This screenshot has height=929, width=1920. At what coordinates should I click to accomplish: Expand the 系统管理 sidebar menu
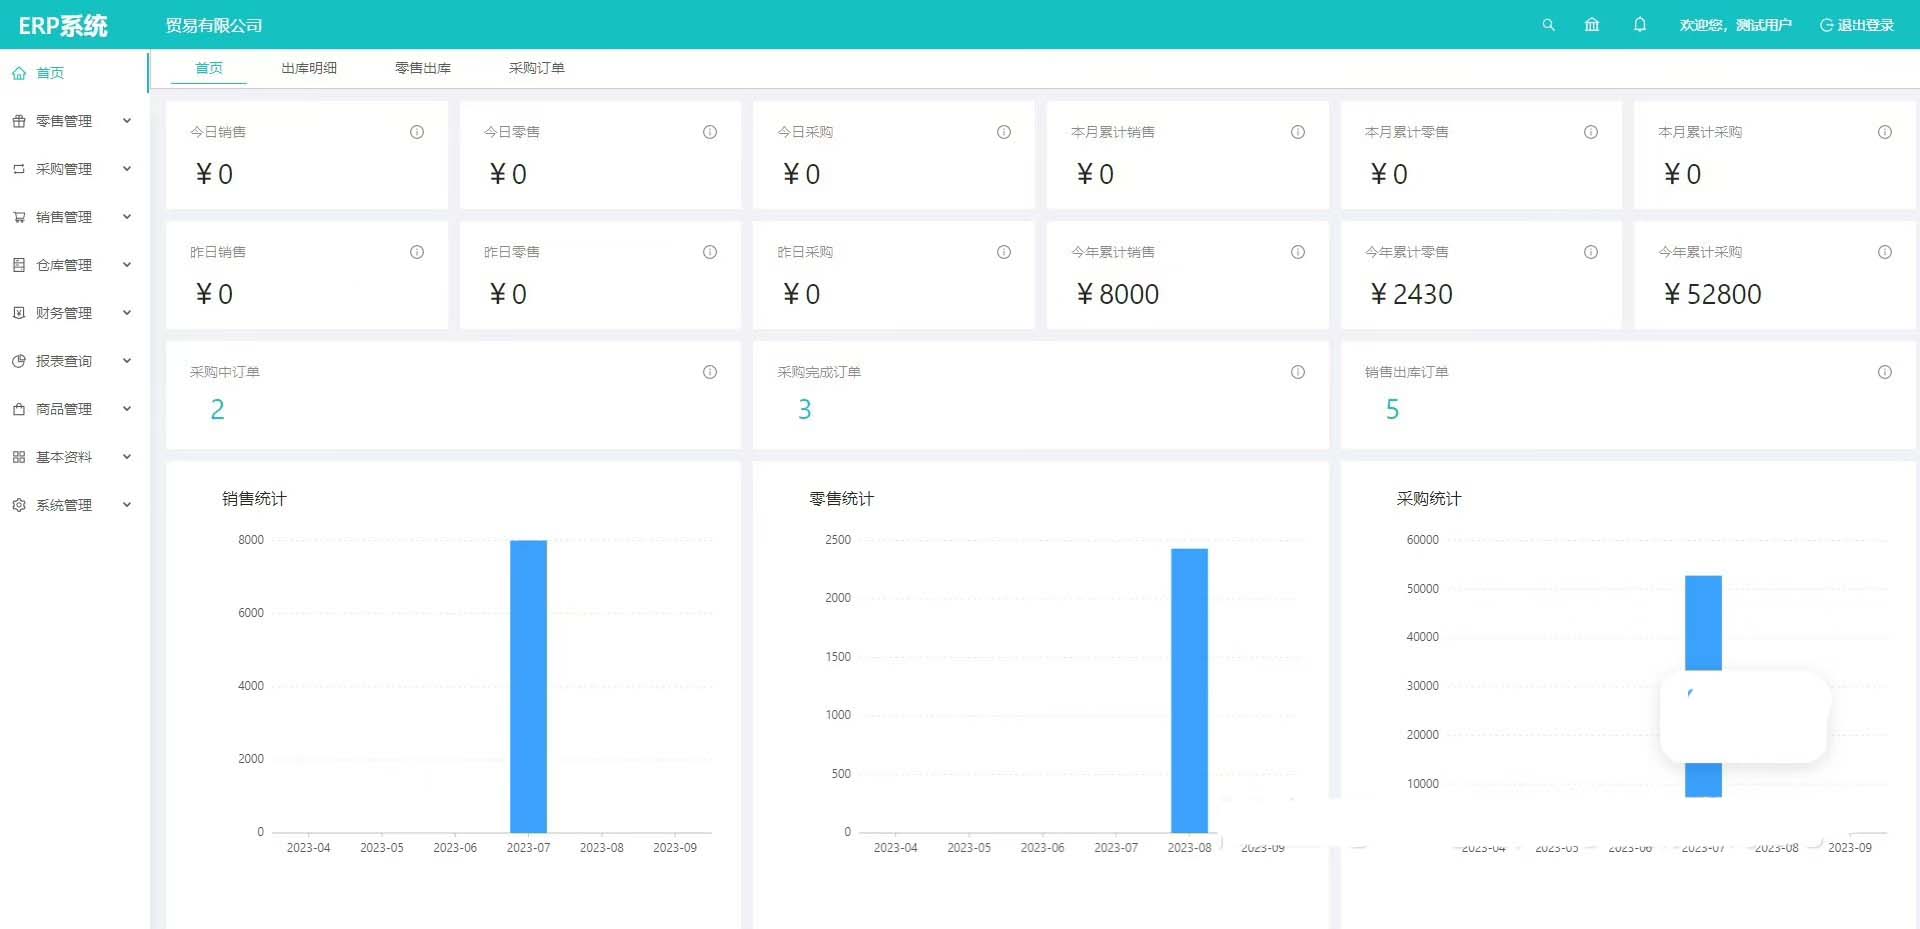(72, 505)
